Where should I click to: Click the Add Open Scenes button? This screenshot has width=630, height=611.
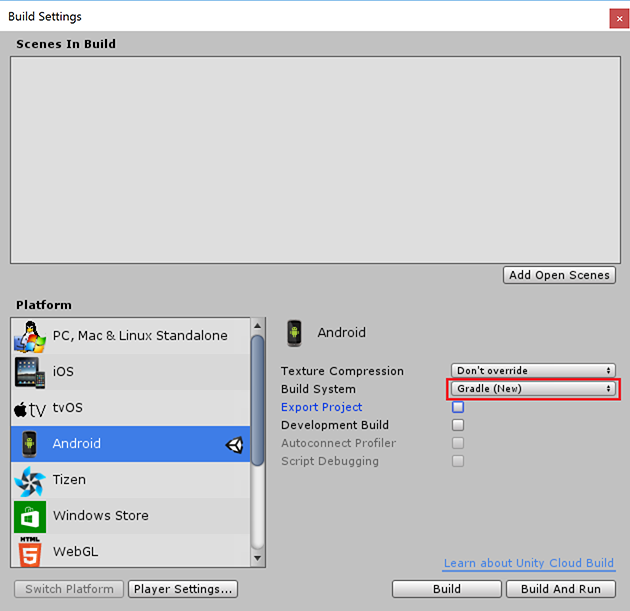(x=559, y=275)
